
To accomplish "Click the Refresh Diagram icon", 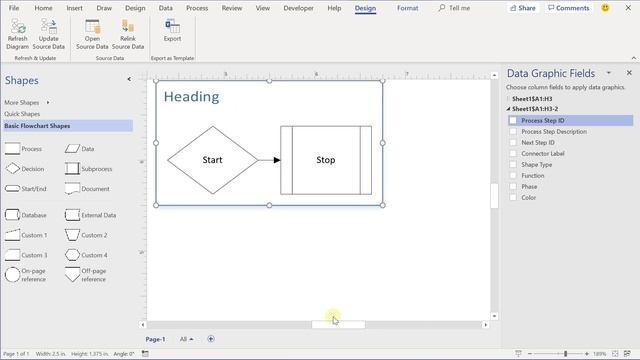I will (x=18, y=27).
